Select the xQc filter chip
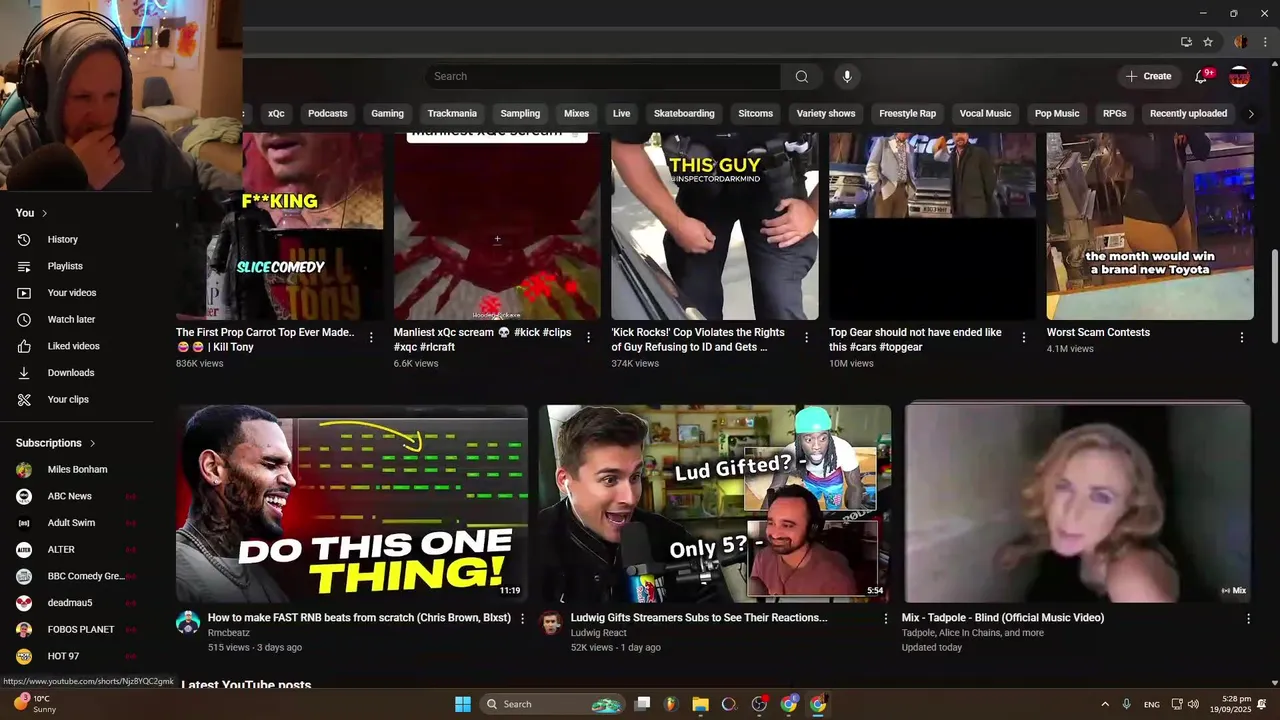 click(276, 113)
